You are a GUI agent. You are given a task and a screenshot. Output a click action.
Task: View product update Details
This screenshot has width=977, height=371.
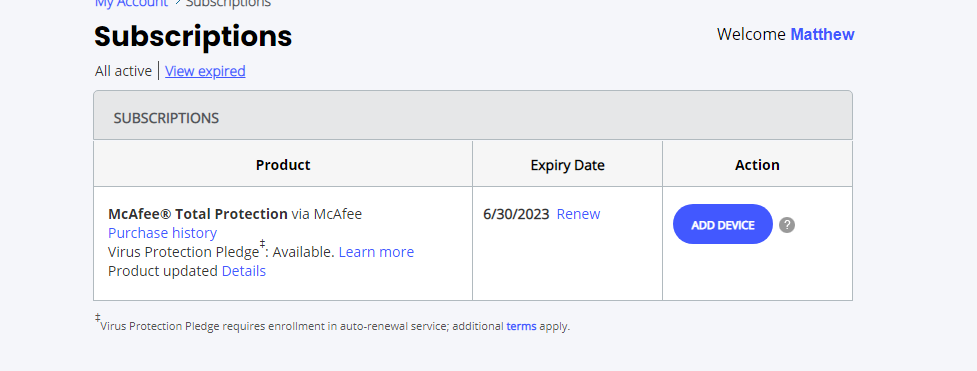point(244,271)
